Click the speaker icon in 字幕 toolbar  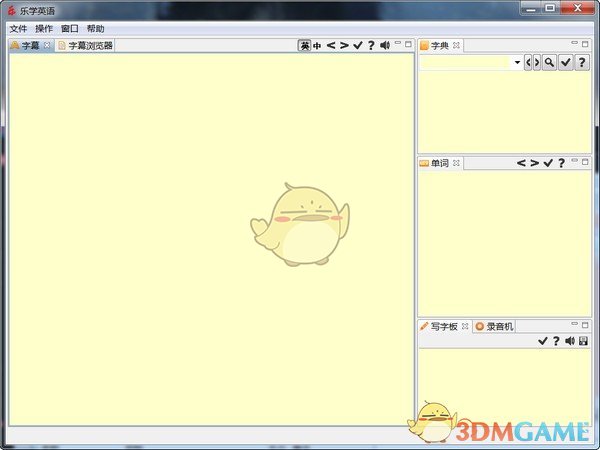384,45
